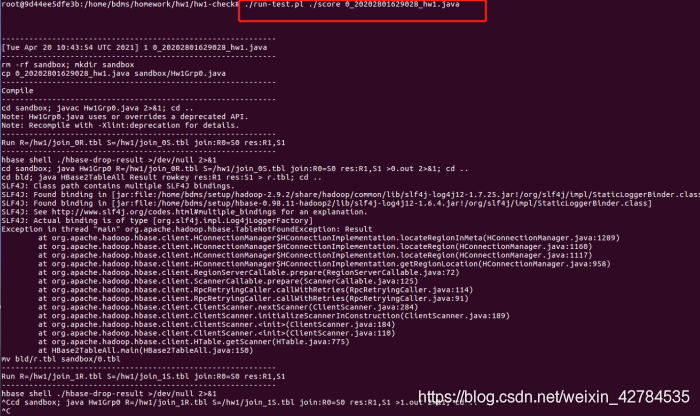Click the stack line "HBase2TableAll.main(HBase2TableAll.java:150)"
700x416 pixels.
tap(146, 350)
